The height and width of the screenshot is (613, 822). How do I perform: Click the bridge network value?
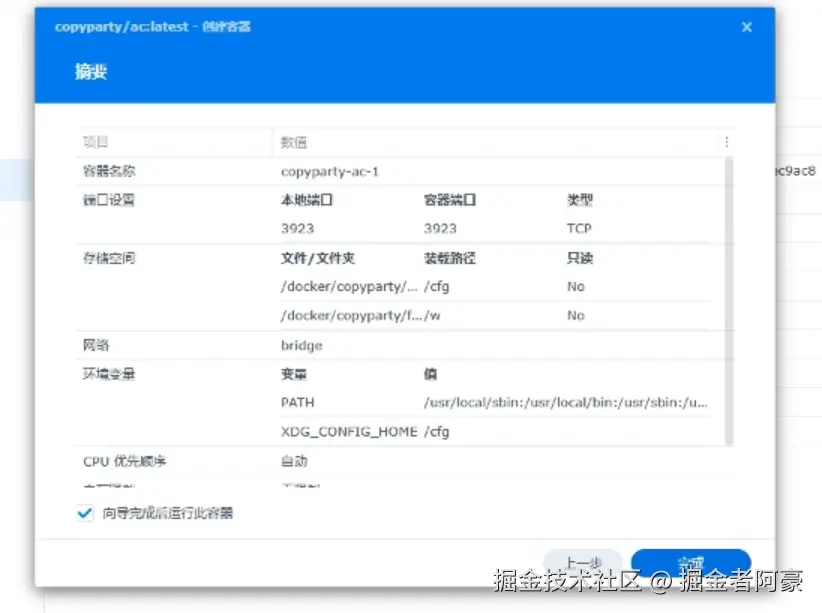pyautogui.click(x=301, y=345)
